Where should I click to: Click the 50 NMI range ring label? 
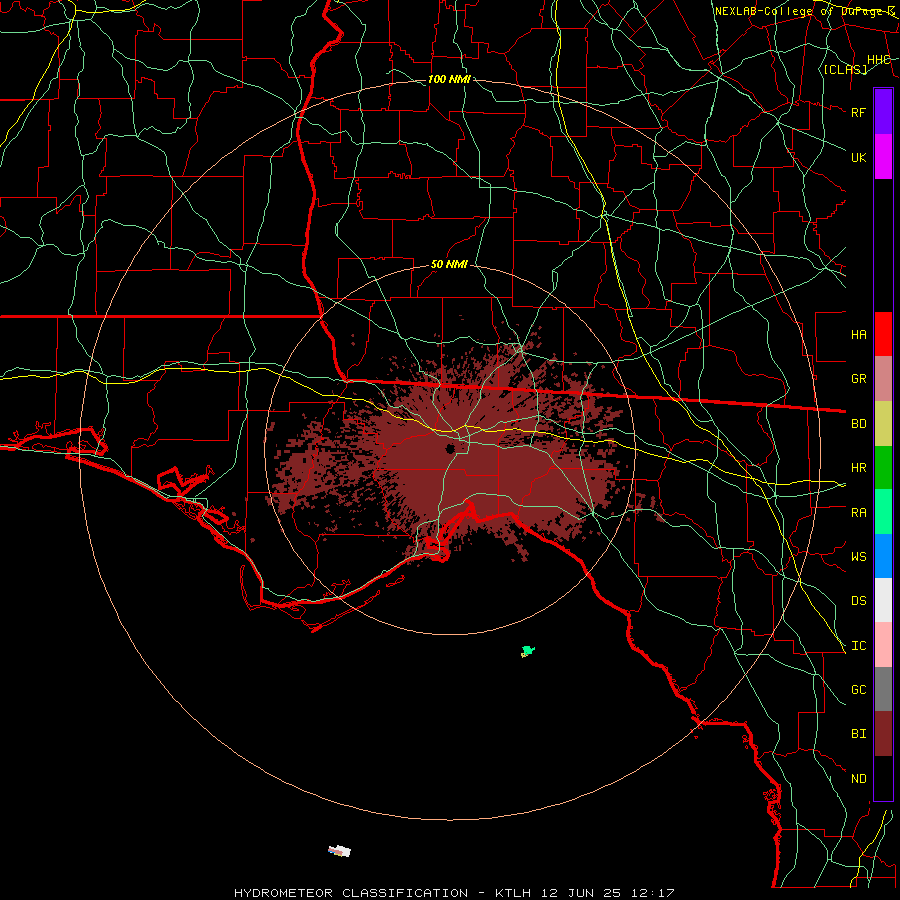tap(449, 264)
